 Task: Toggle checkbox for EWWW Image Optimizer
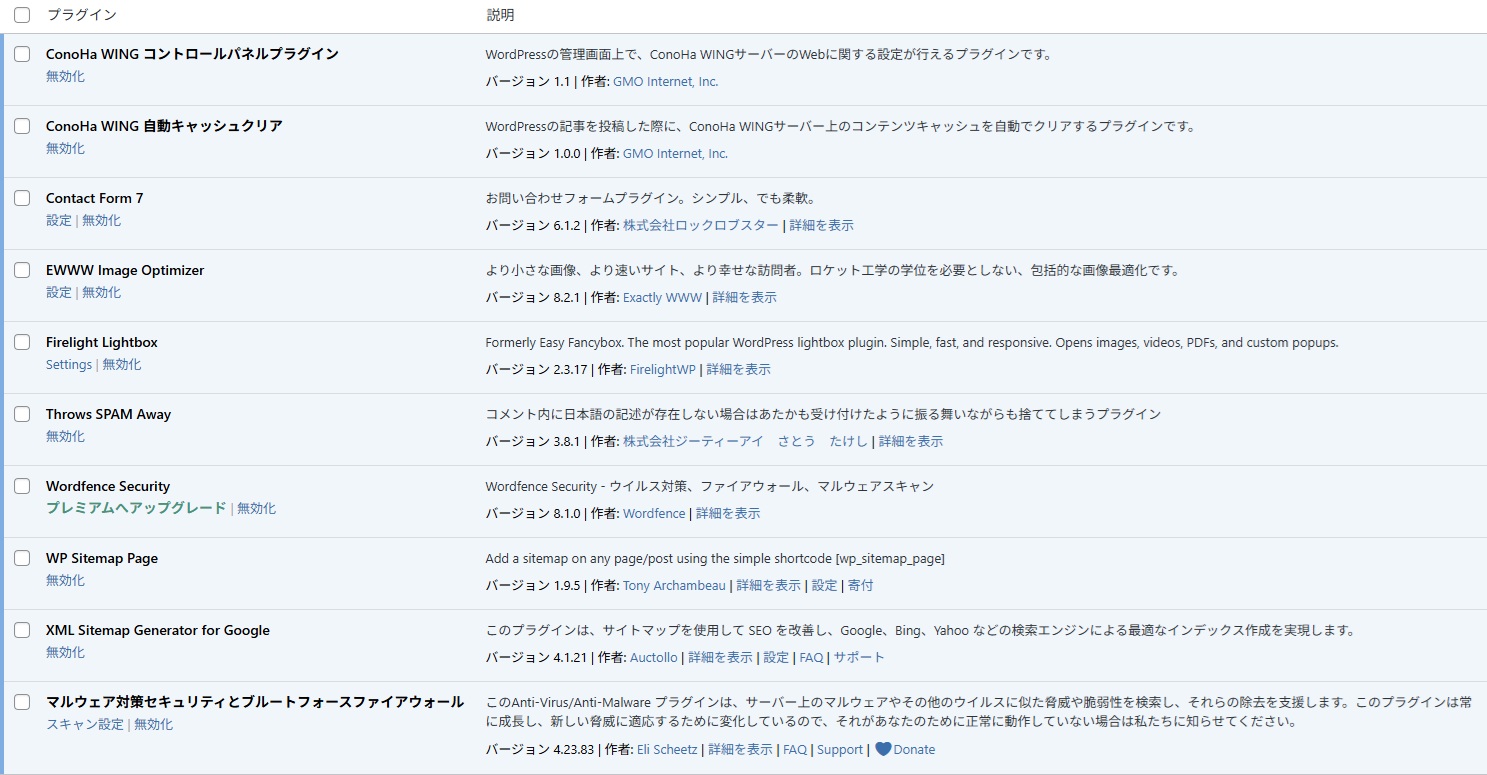[x=22, y=270]
